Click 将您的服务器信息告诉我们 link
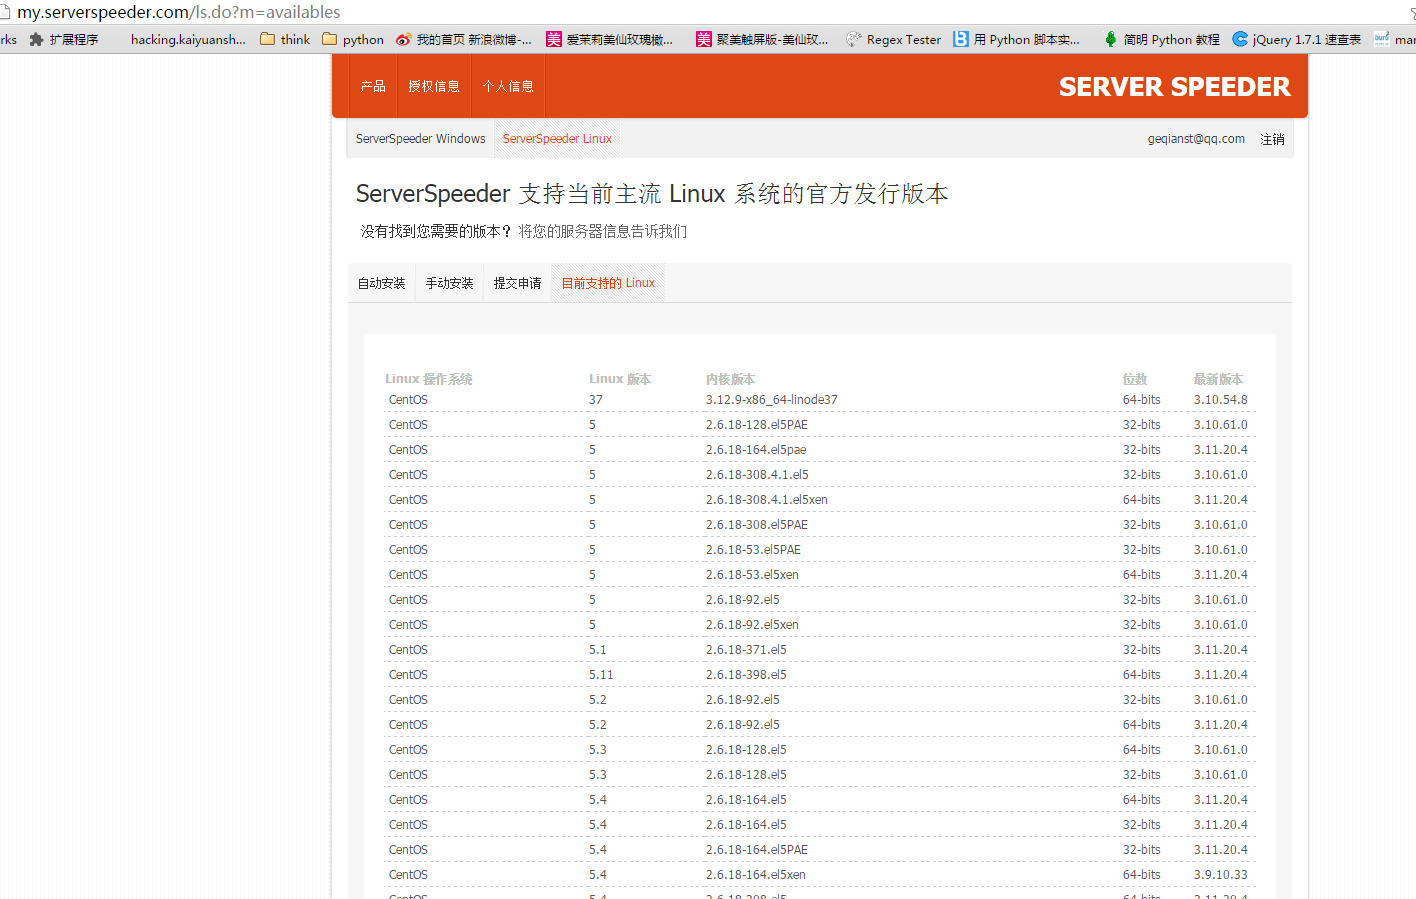The width and height of the screenshot is (1416, 899). tap(603, 231)
